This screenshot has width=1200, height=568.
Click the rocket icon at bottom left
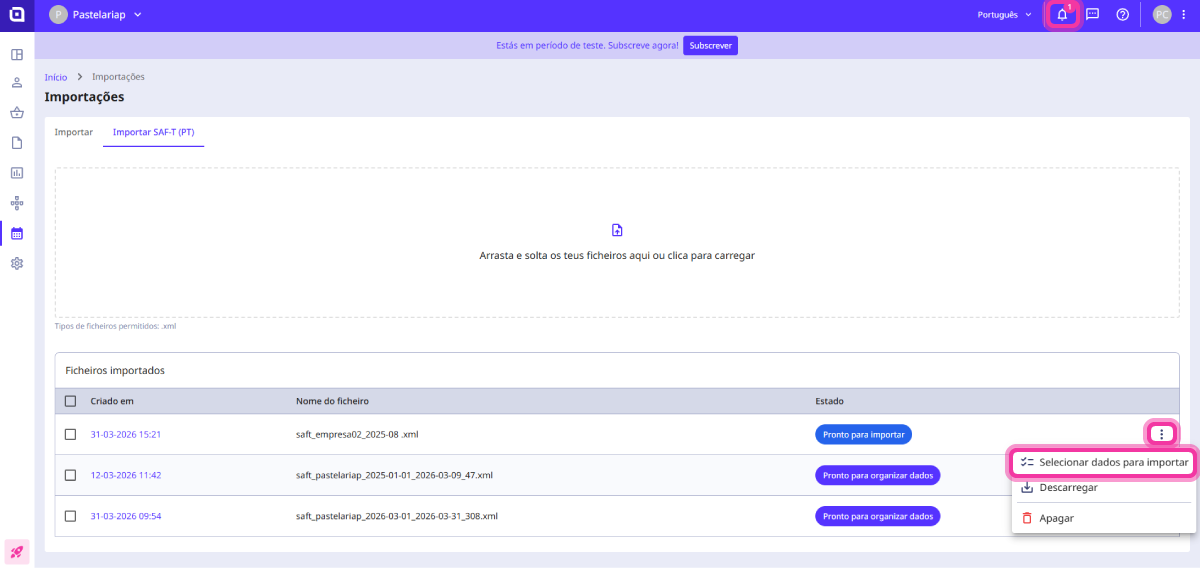[x=17, y=551]
